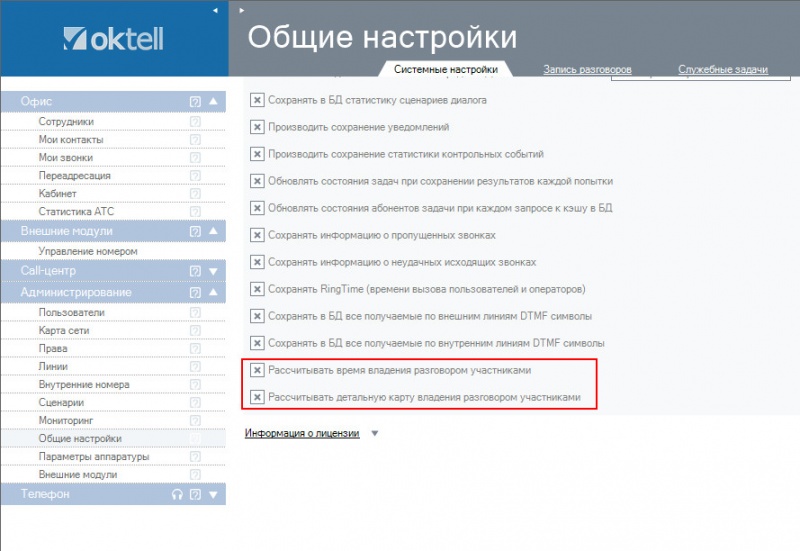This screenshot has width=800, height=551.
Task: Switch to Системные настройки tab
Action: point(445,69)
